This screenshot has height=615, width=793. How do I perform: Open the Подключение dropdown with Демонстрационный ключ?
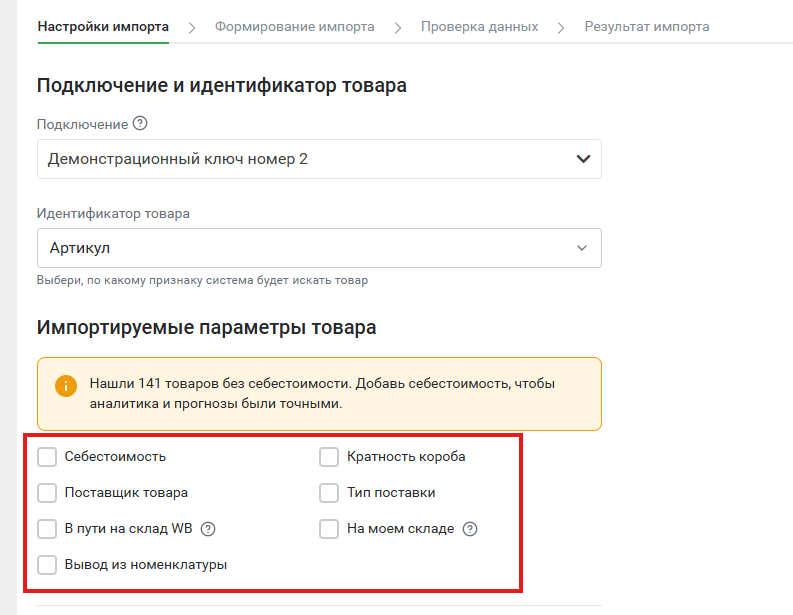319,159
